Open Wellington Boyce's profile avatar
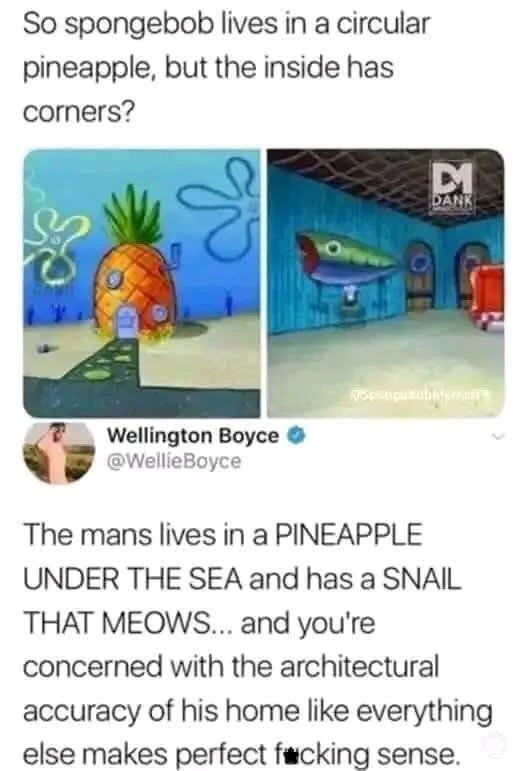526x771 pixels. tap(59, 453)
